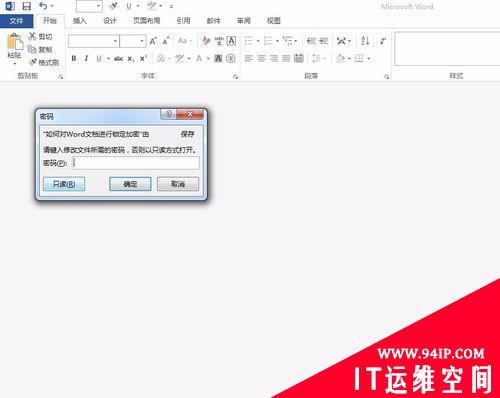Switch to the Review (审阅) tab

tap(244, 21)
